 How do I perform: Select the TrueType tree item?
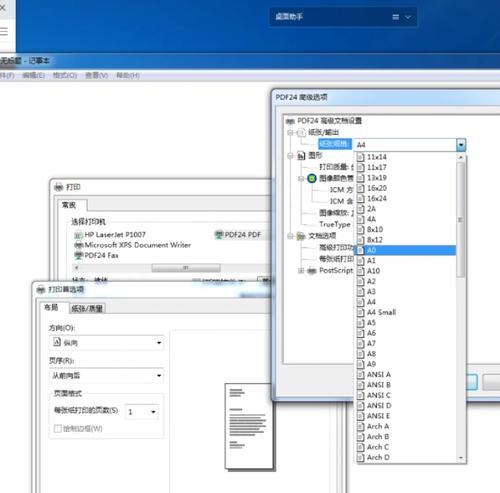pos(335,225)
